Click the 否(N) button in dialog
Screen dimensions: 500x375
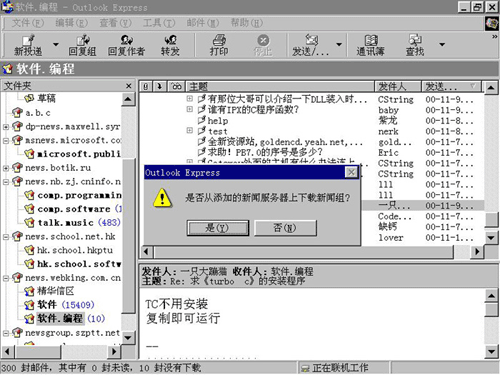click(x=285, y=228)
